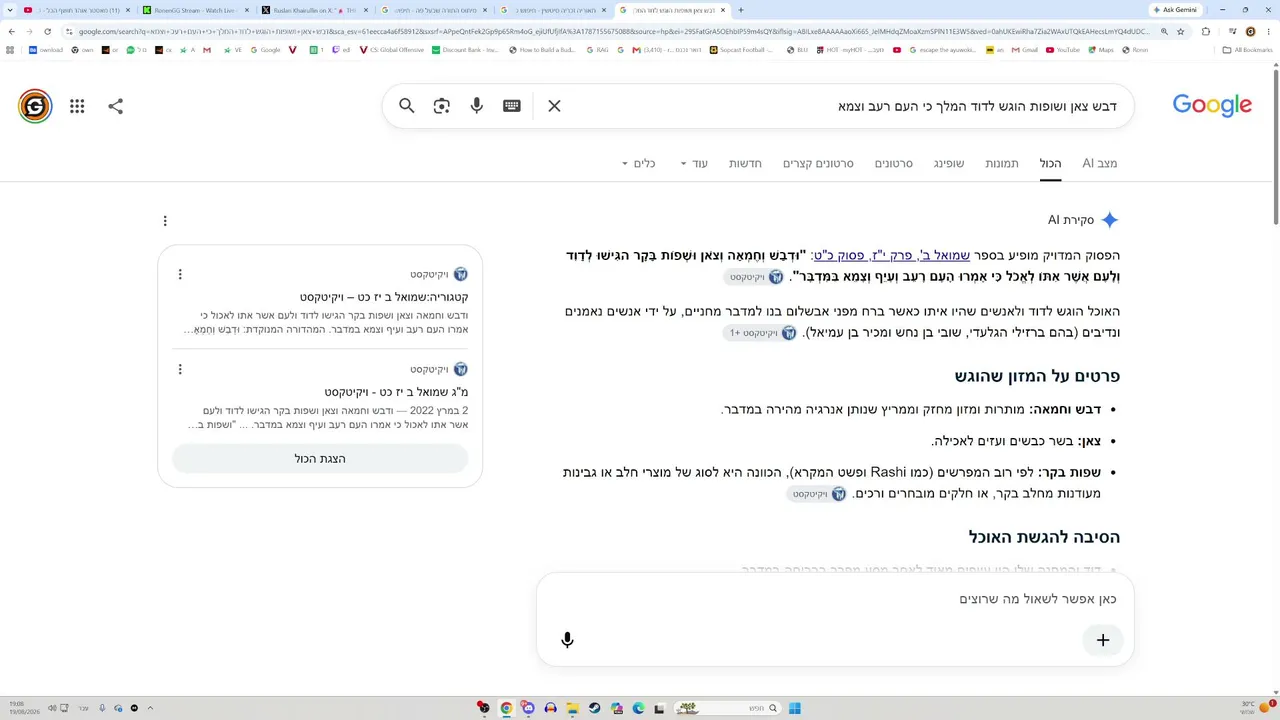Open the Google apps grid
Screen dimensions: 1280x720
(x=77, y=106)
